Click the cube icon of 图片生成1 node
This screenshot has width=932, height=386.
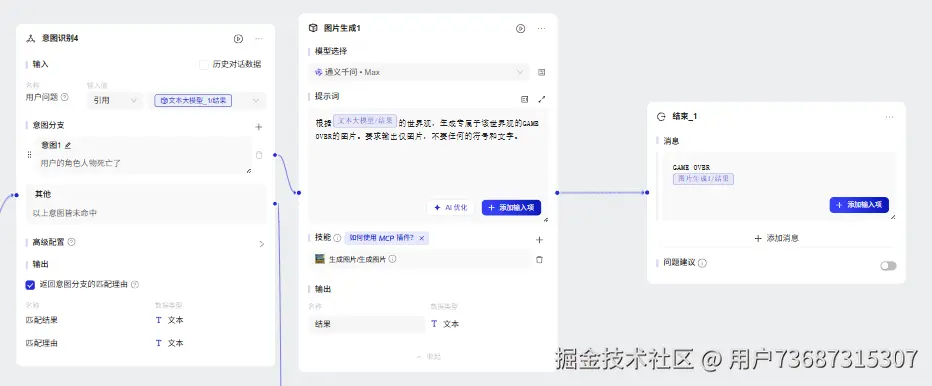313,28
